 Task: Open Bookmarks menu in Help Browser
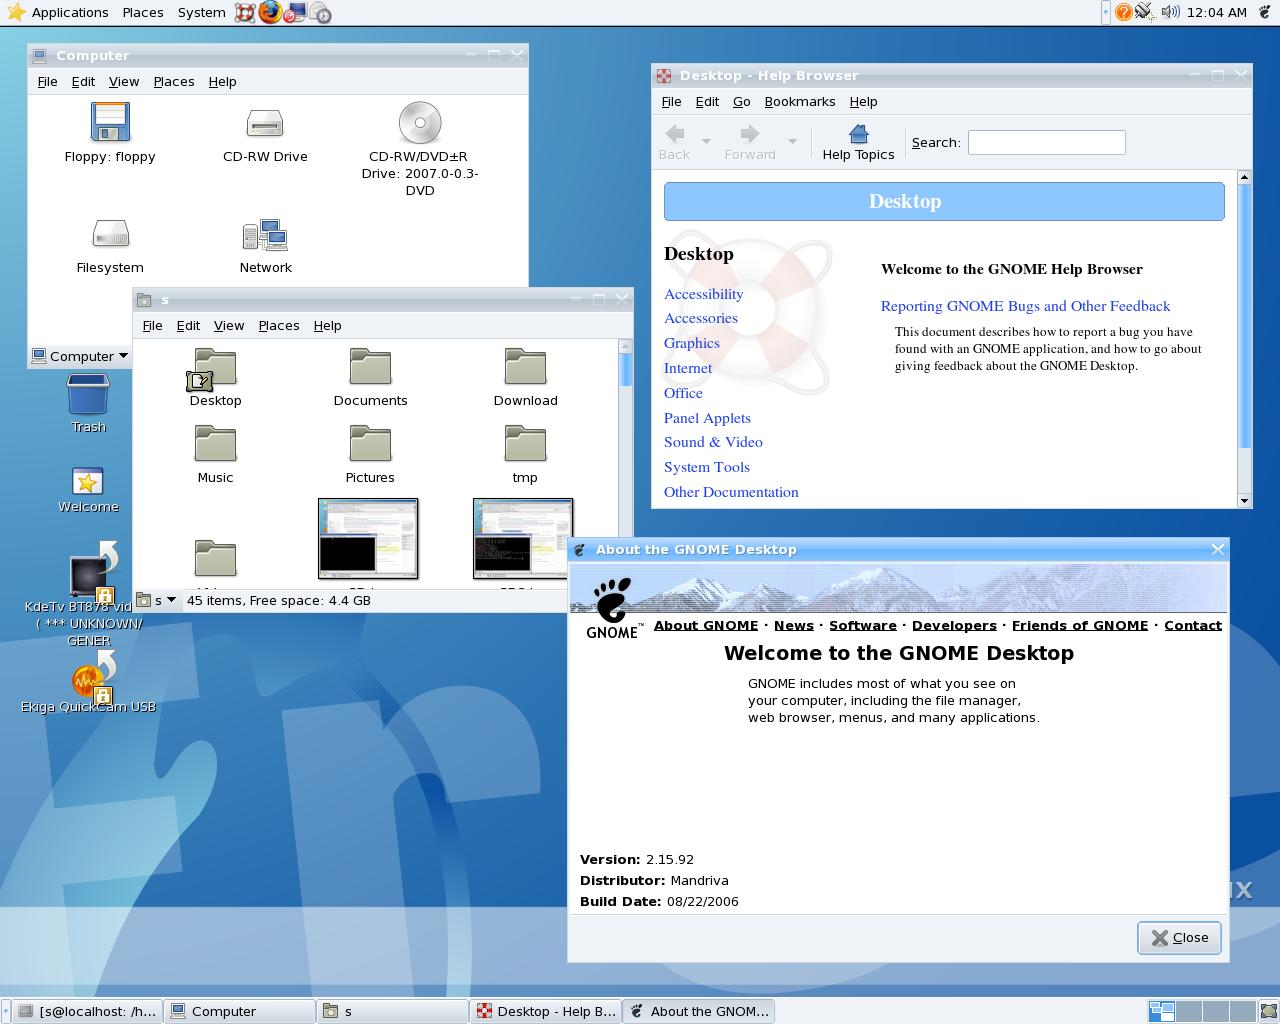pos(799,101)
